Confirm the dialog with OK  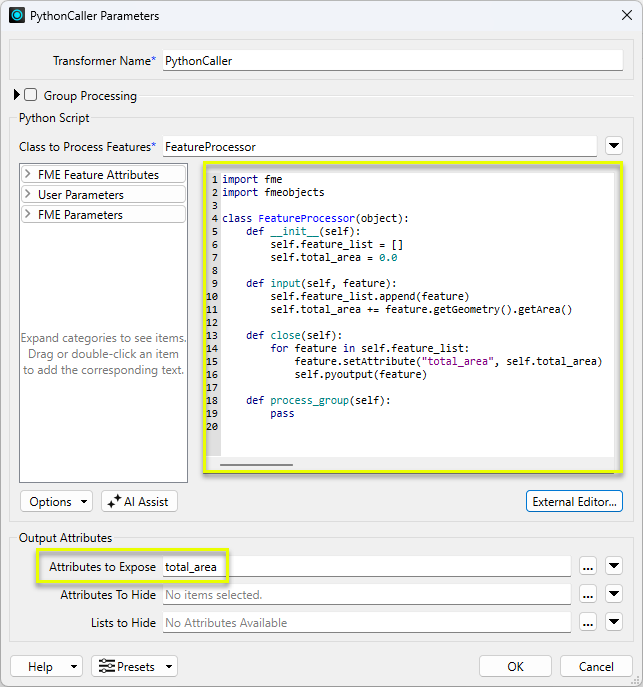pyautogui.click(x=515, y=666)
